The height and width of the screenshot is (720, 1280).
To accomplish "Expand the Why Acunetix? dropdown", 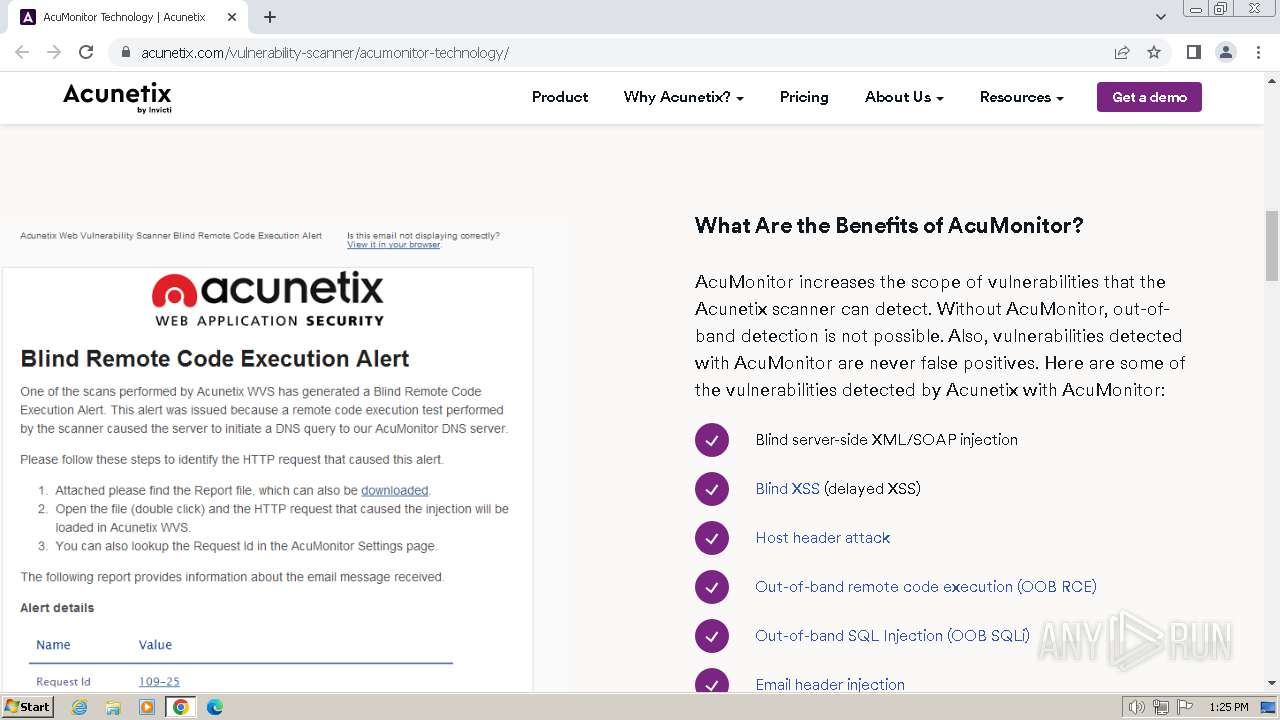I will coord(684,97).
